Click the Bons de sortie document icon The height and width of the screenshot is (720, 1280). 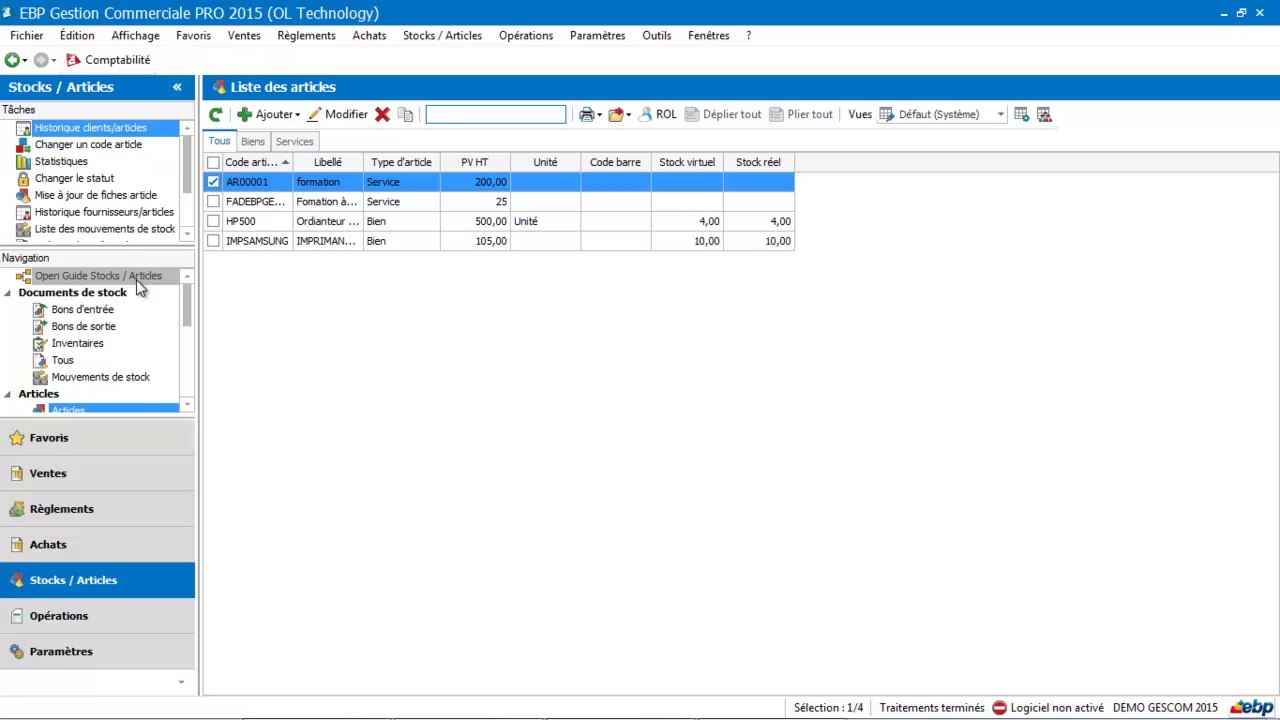pyautogui.click(x=40, y=327)
